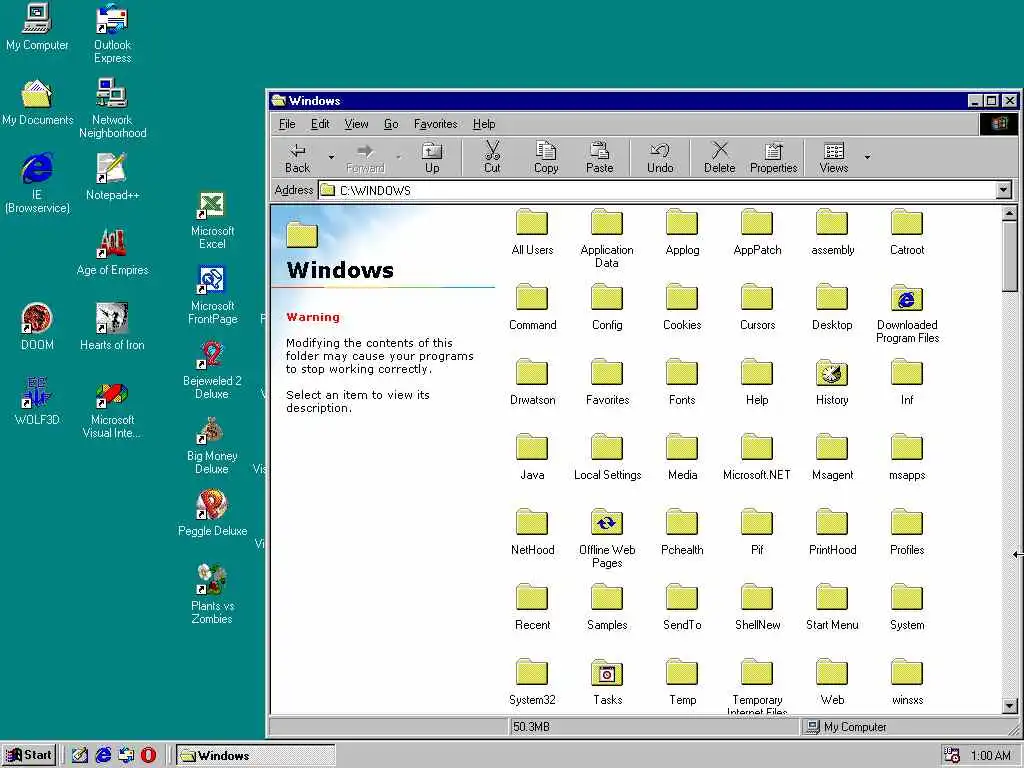Screen dimensions: 1024x768
Task: Select the History folder icon
Action: click(832, 373)
